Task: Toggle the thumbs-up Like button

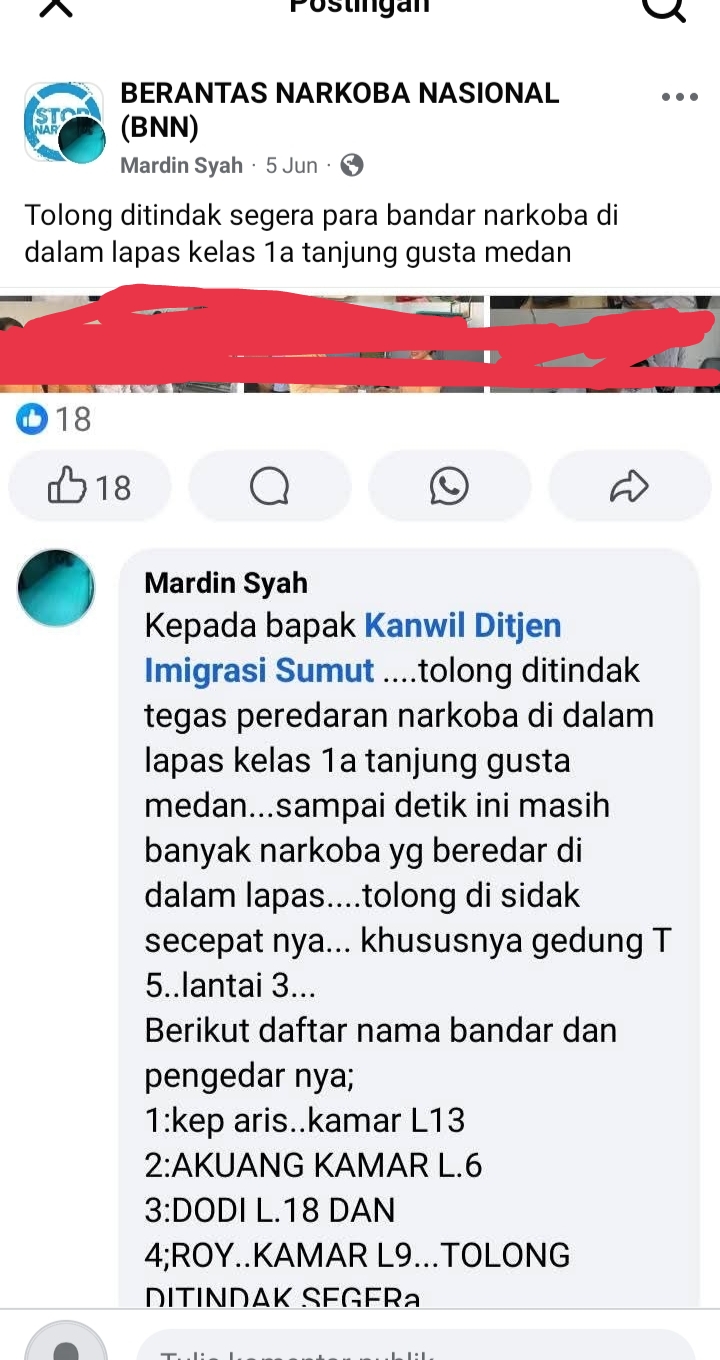Action: click(90, 486)
